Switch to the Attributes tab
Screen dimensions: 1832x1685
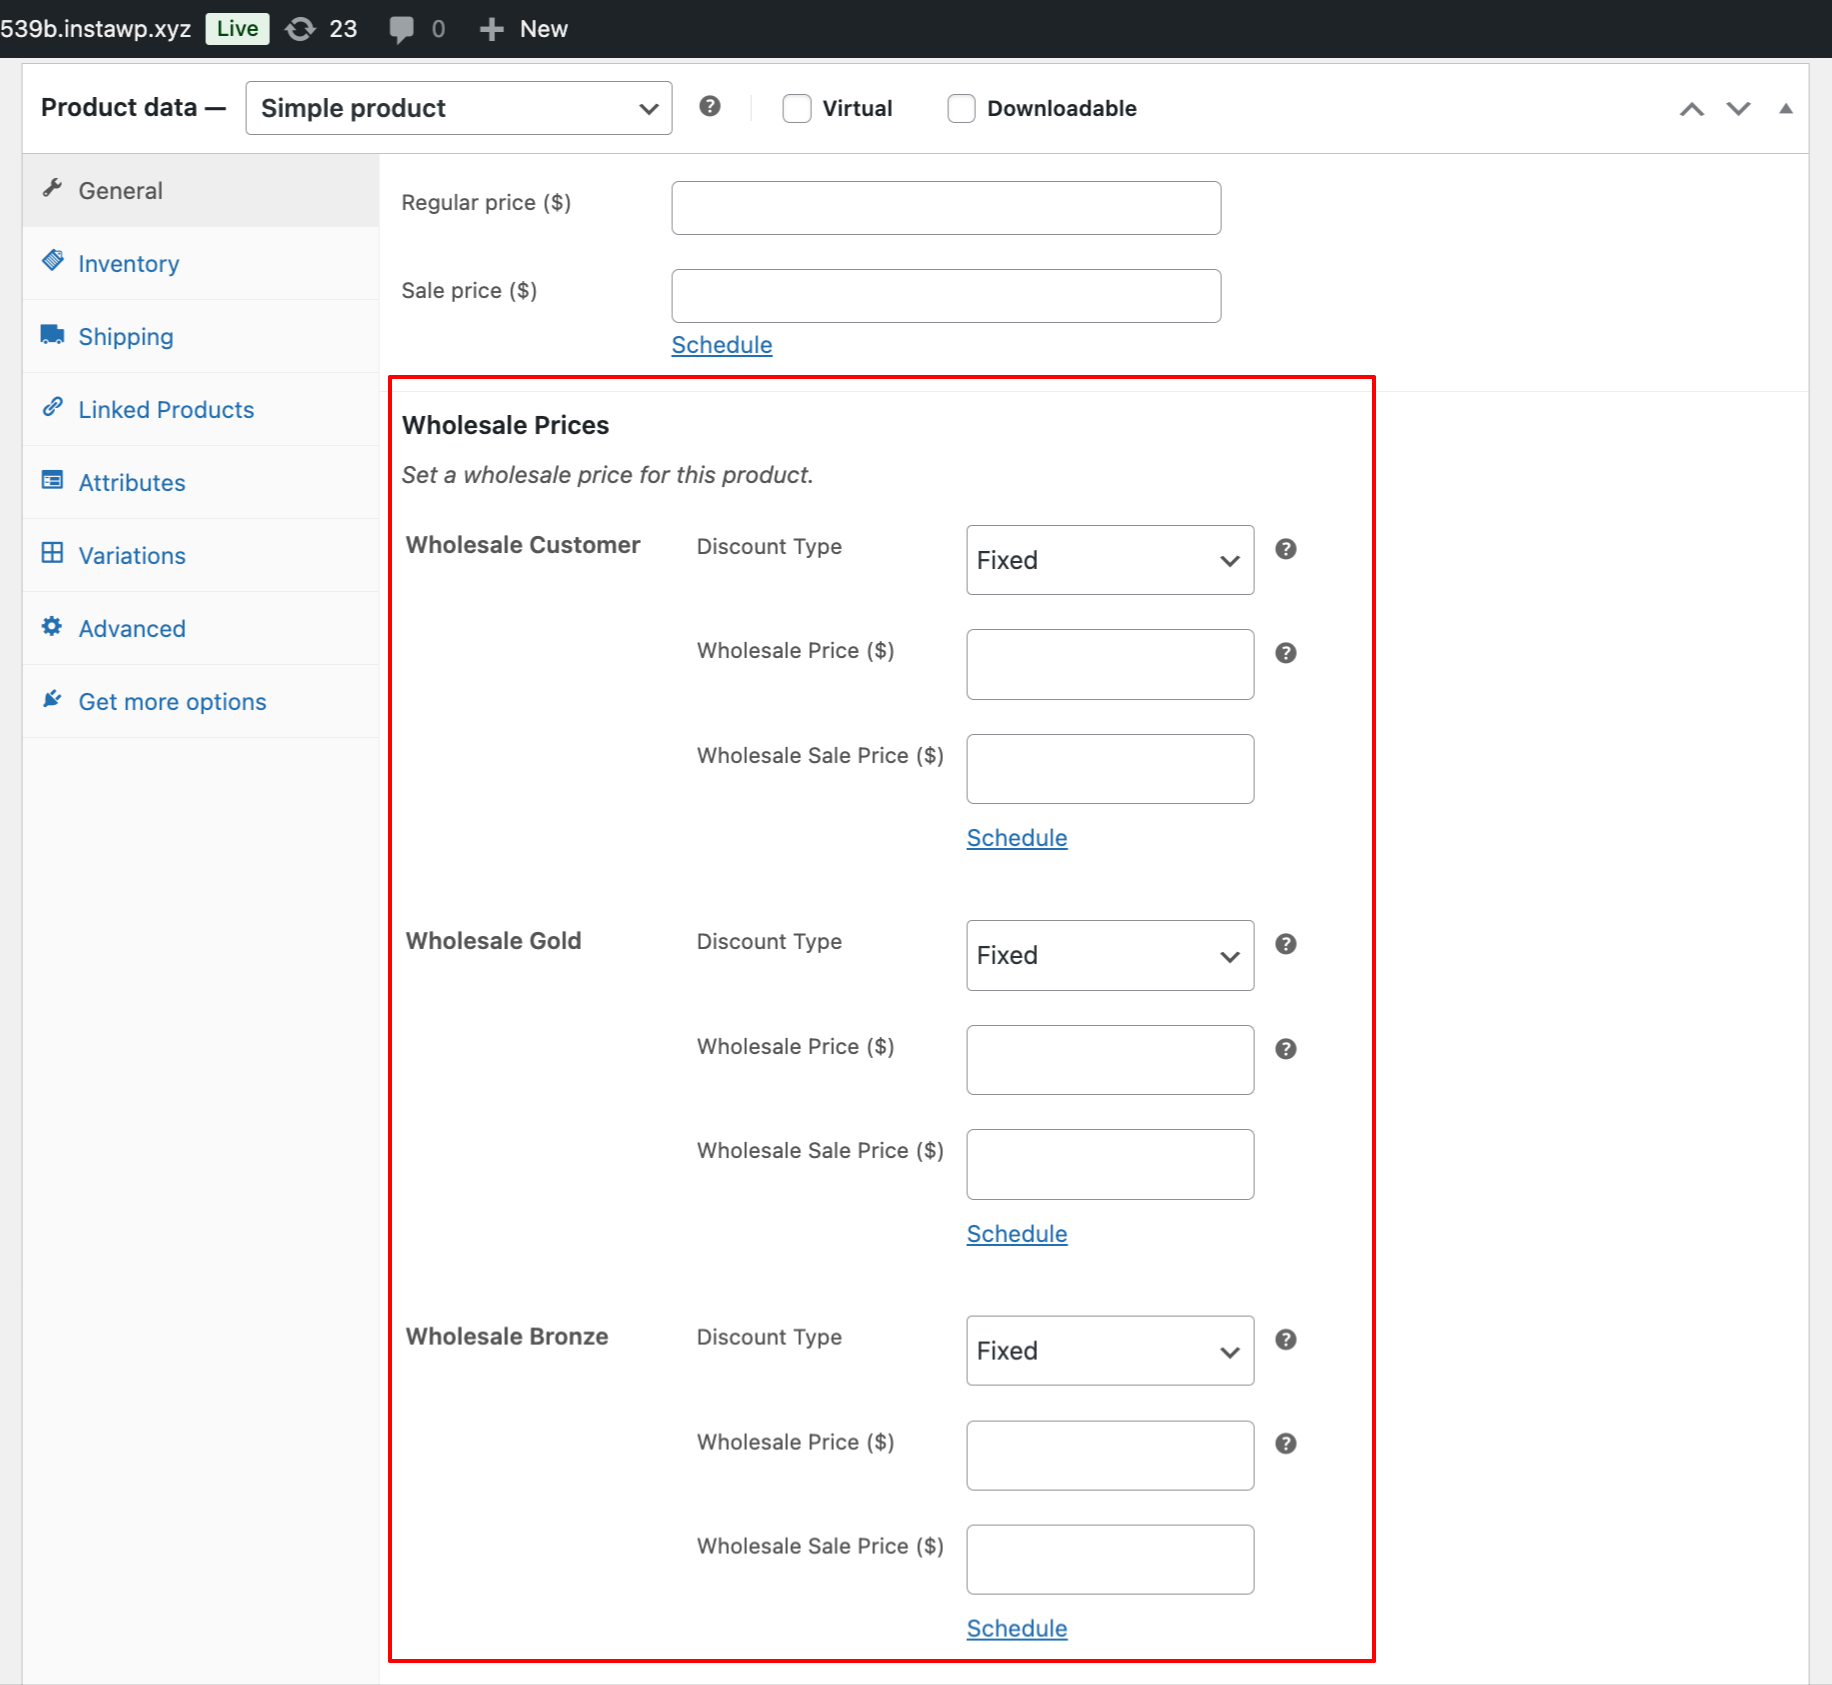tap(201, 482)
